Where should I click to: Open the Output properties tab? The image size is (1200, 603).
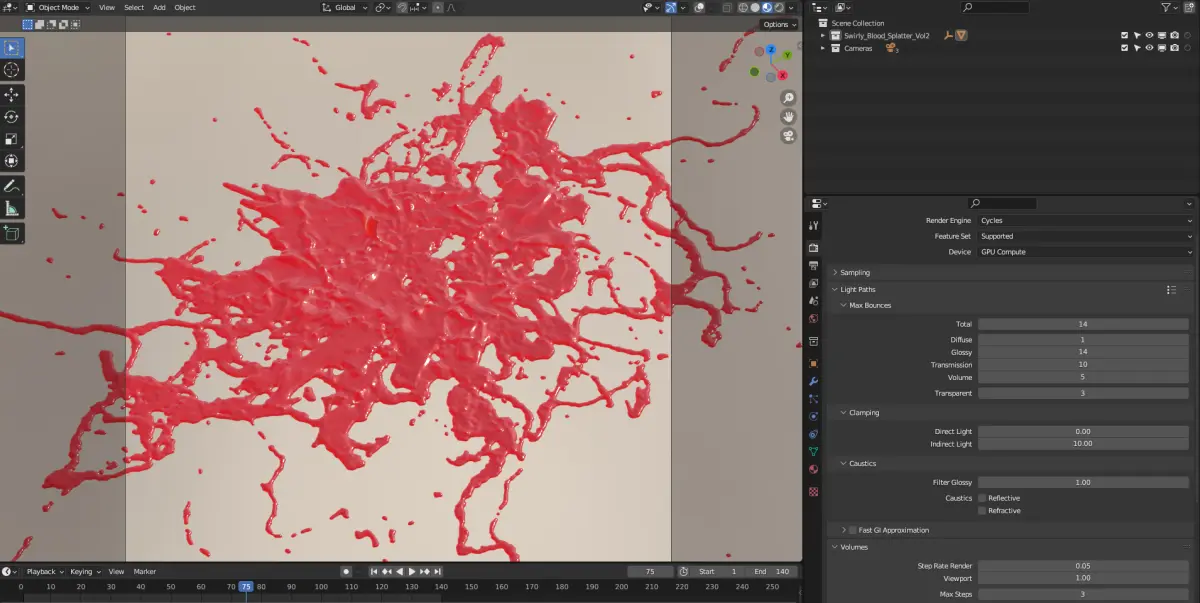pyautogui.click(x=813, y=265)
